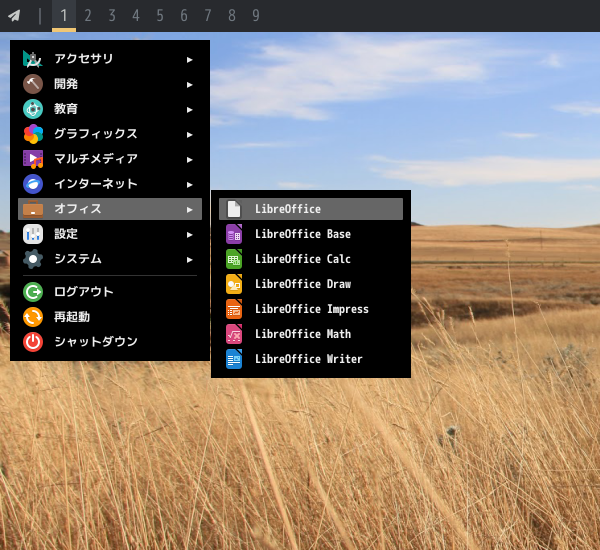Switch to workspace 8
Screen dimensions: 600x550
[232, 16]
